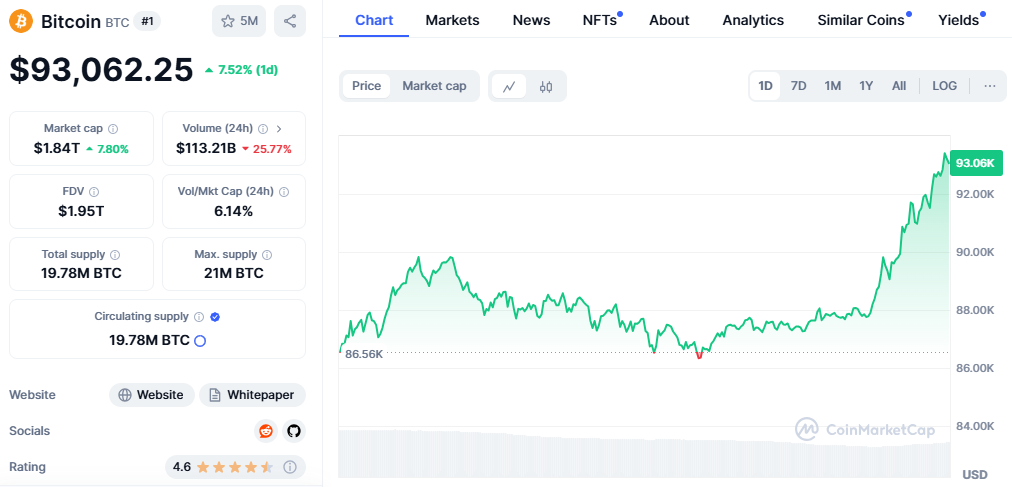Open the Similar Coins tab

861,20
